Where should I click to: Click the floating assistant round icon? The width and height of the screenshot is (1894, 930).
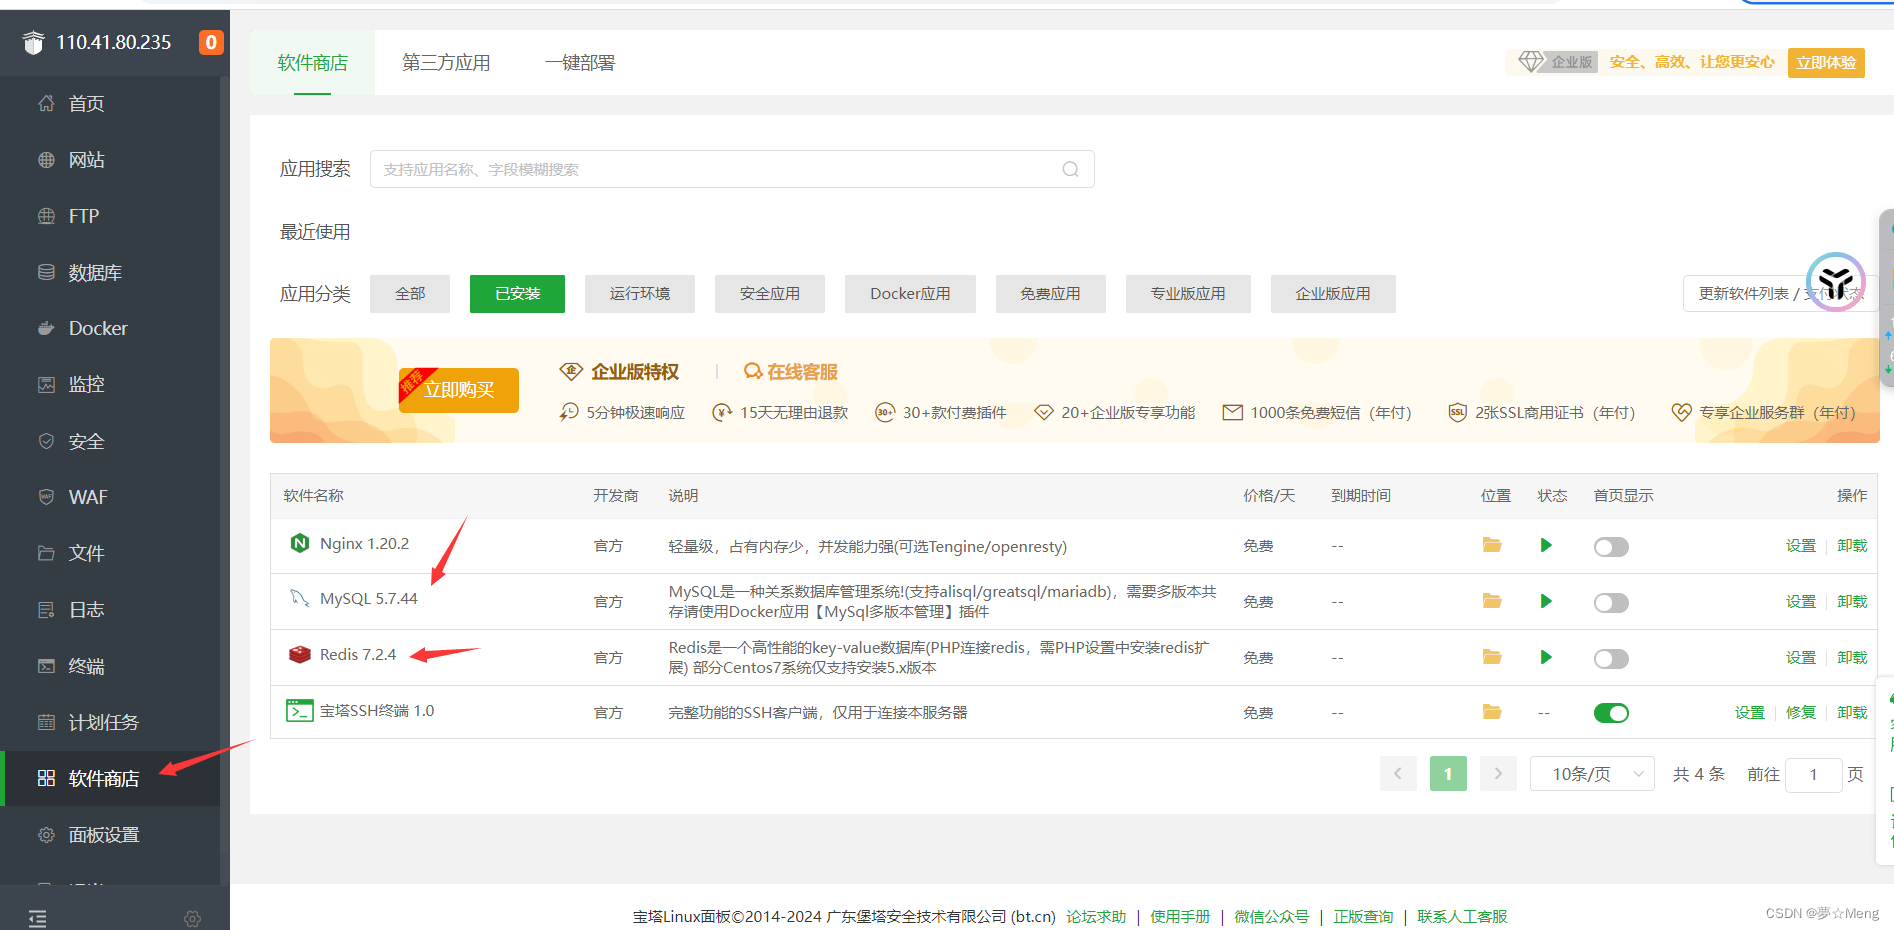[1836, 282]
